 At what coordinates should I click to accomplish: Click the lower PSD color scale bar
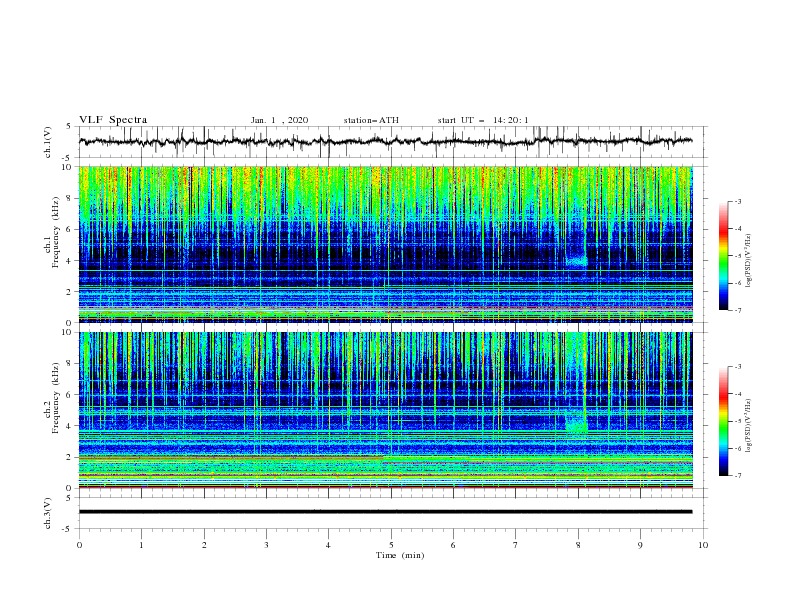724,421
